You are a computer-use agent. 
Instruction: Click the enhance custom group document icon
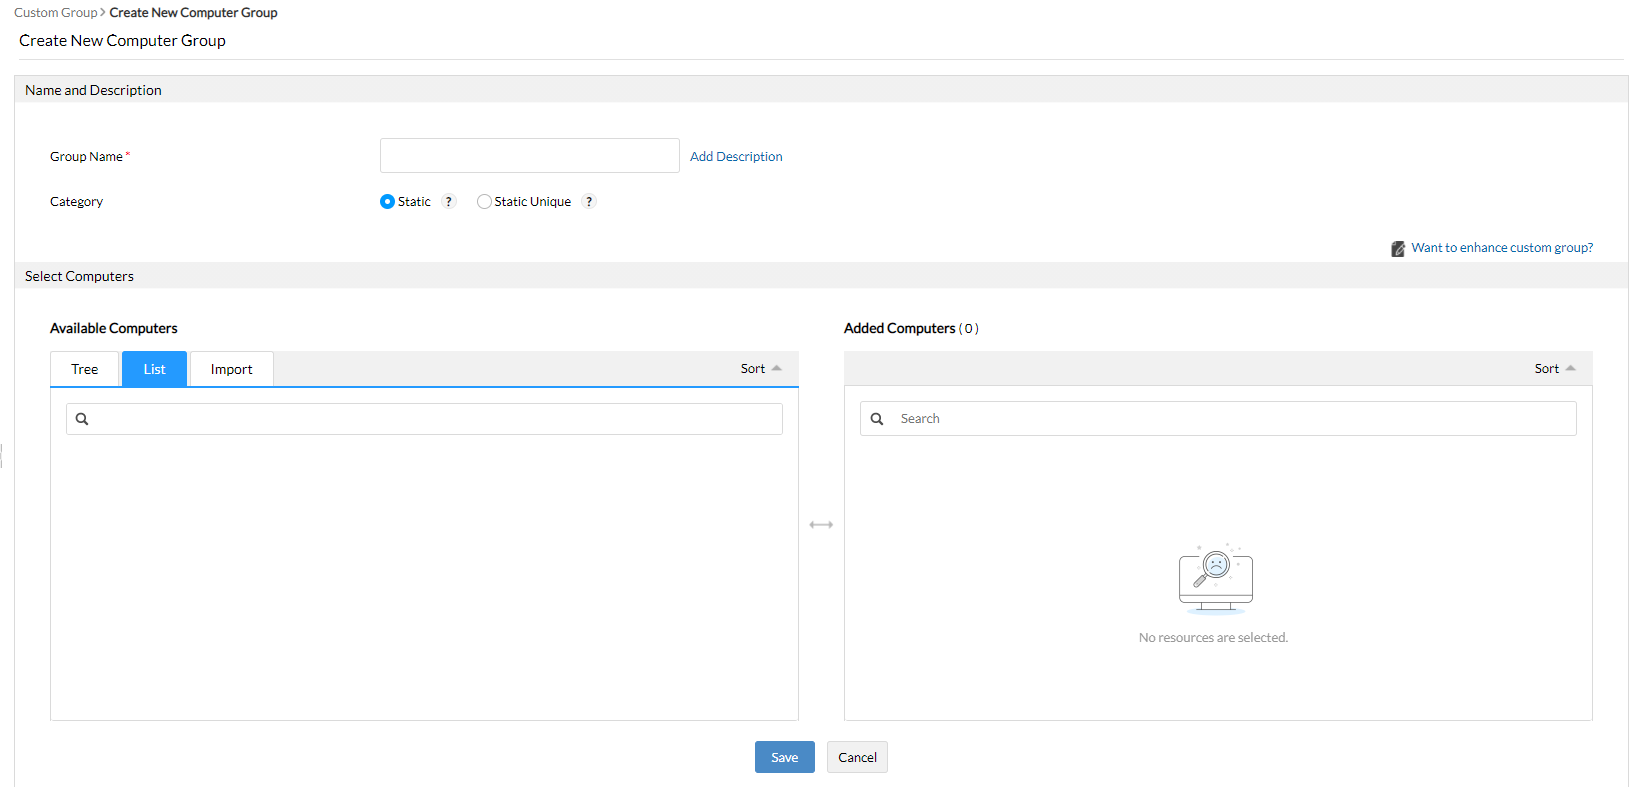coord(1398,249)
